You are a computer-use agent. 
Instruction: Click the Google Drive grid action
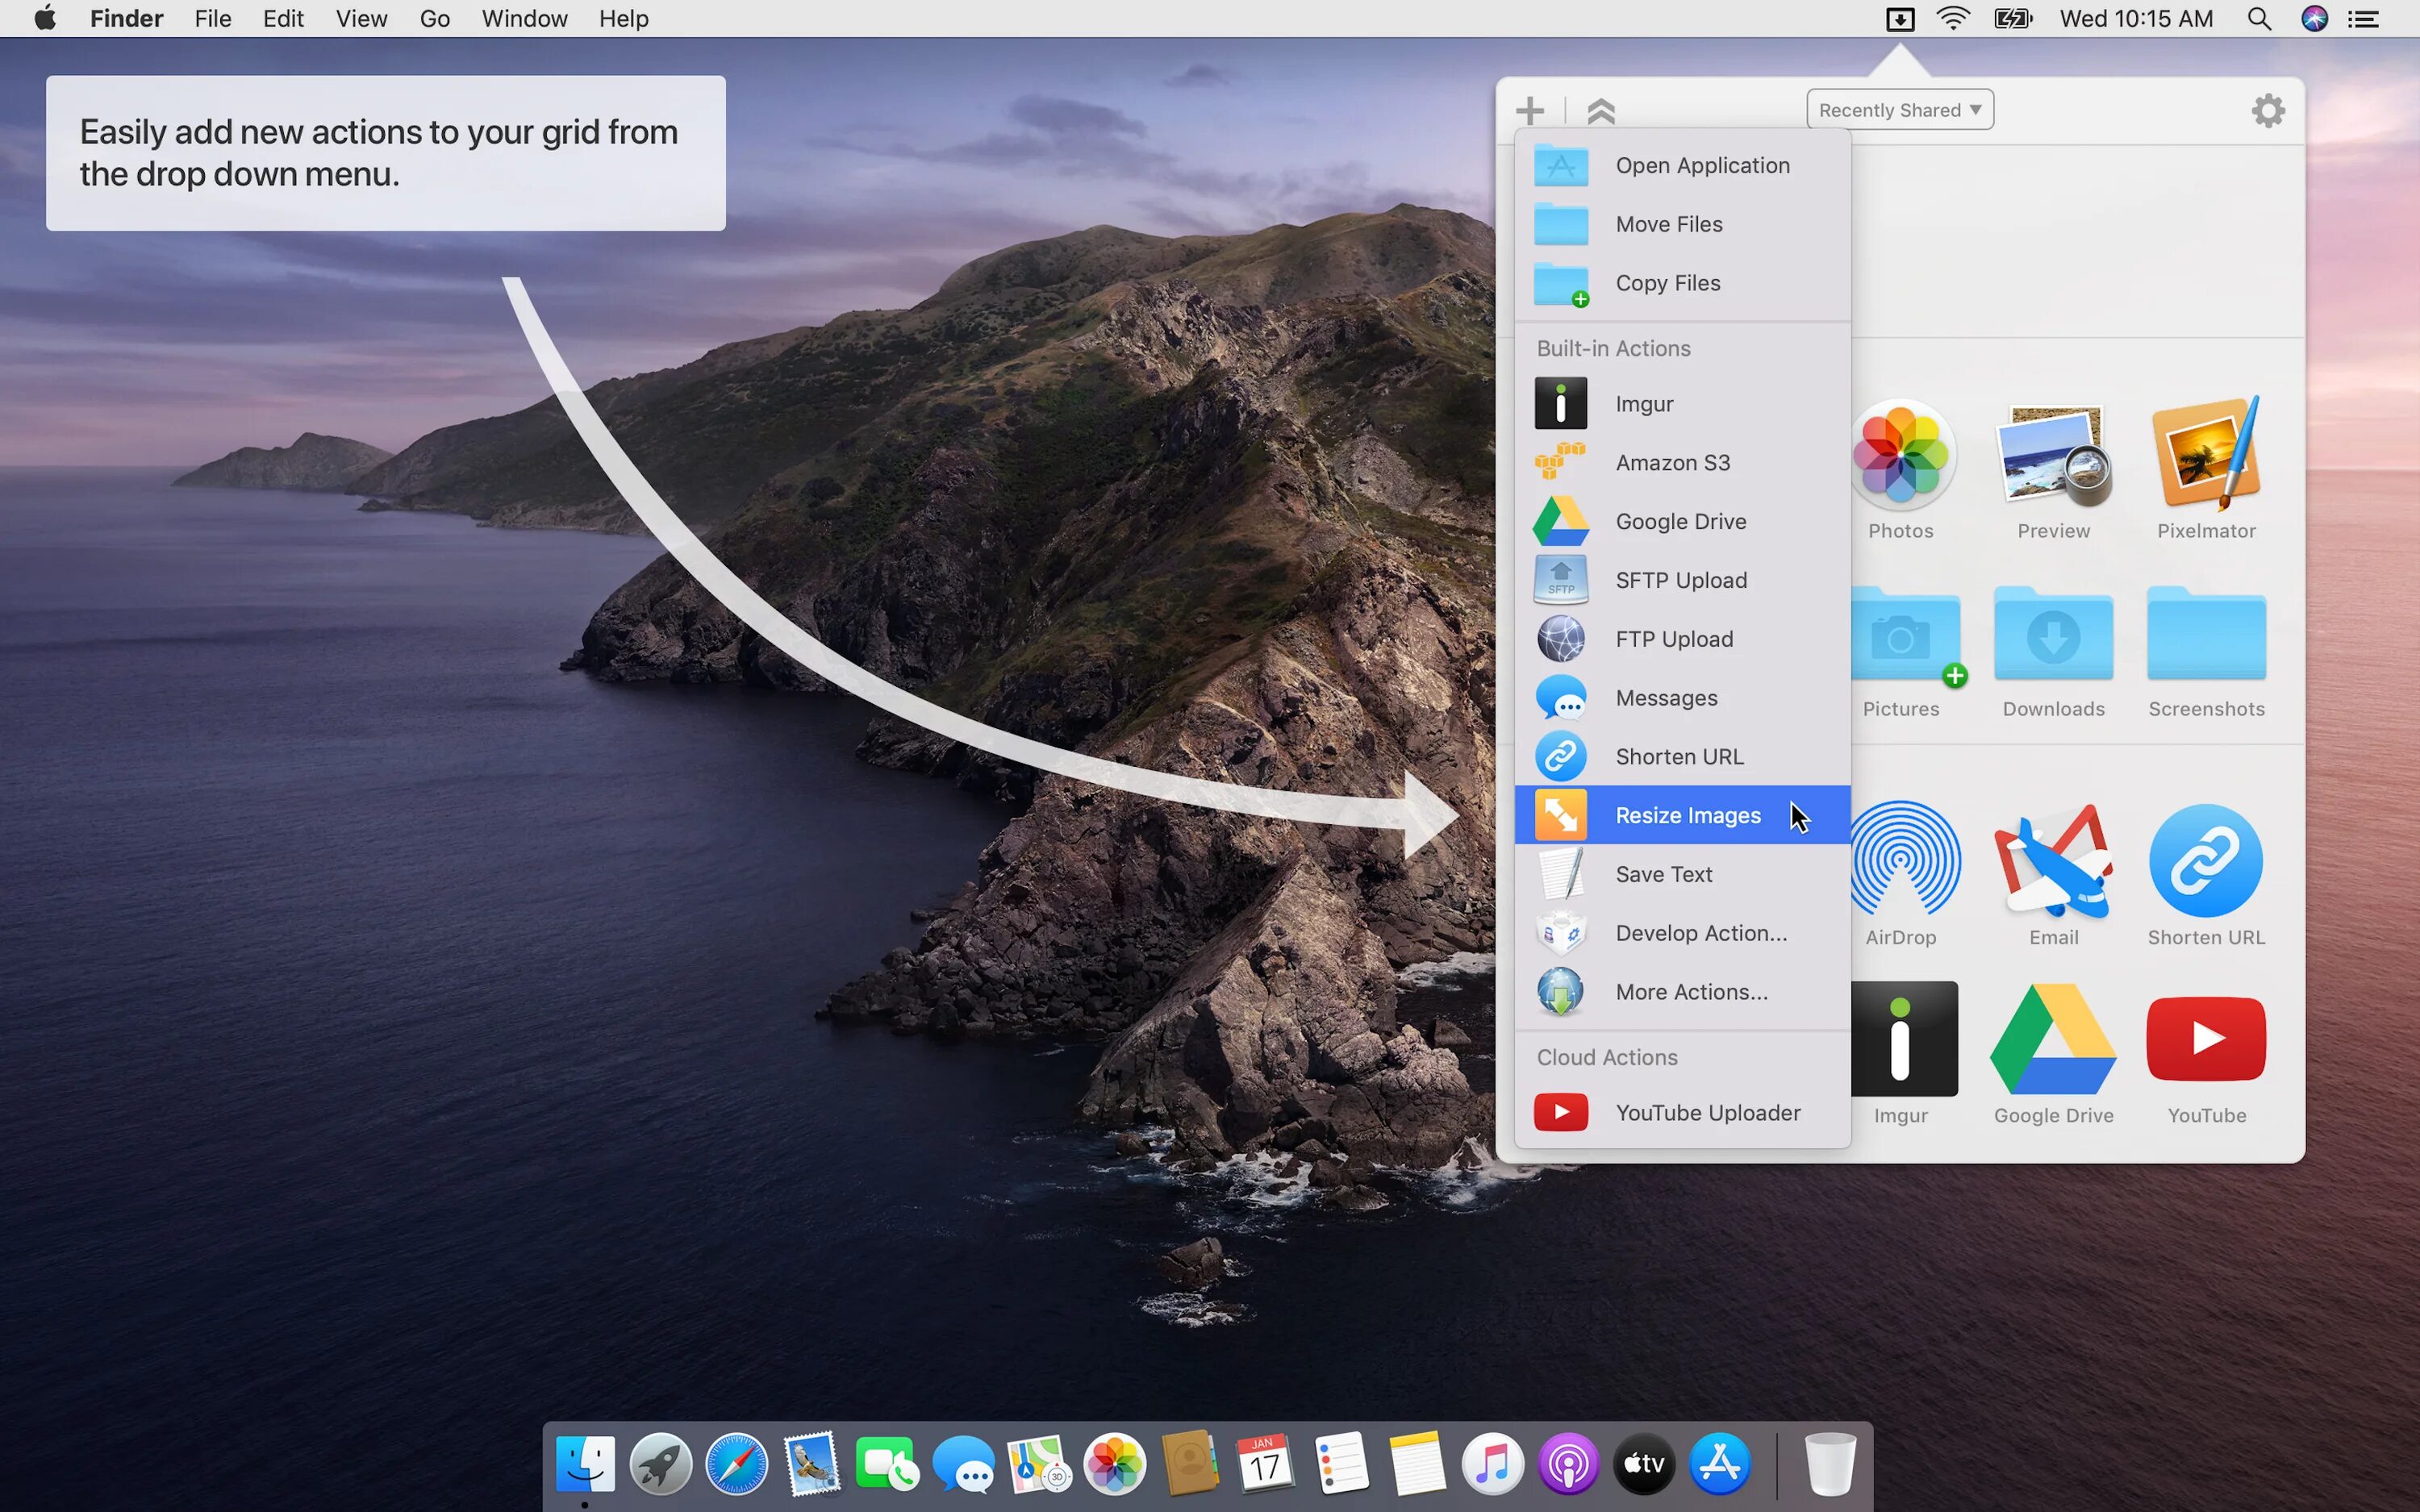2052,1040
